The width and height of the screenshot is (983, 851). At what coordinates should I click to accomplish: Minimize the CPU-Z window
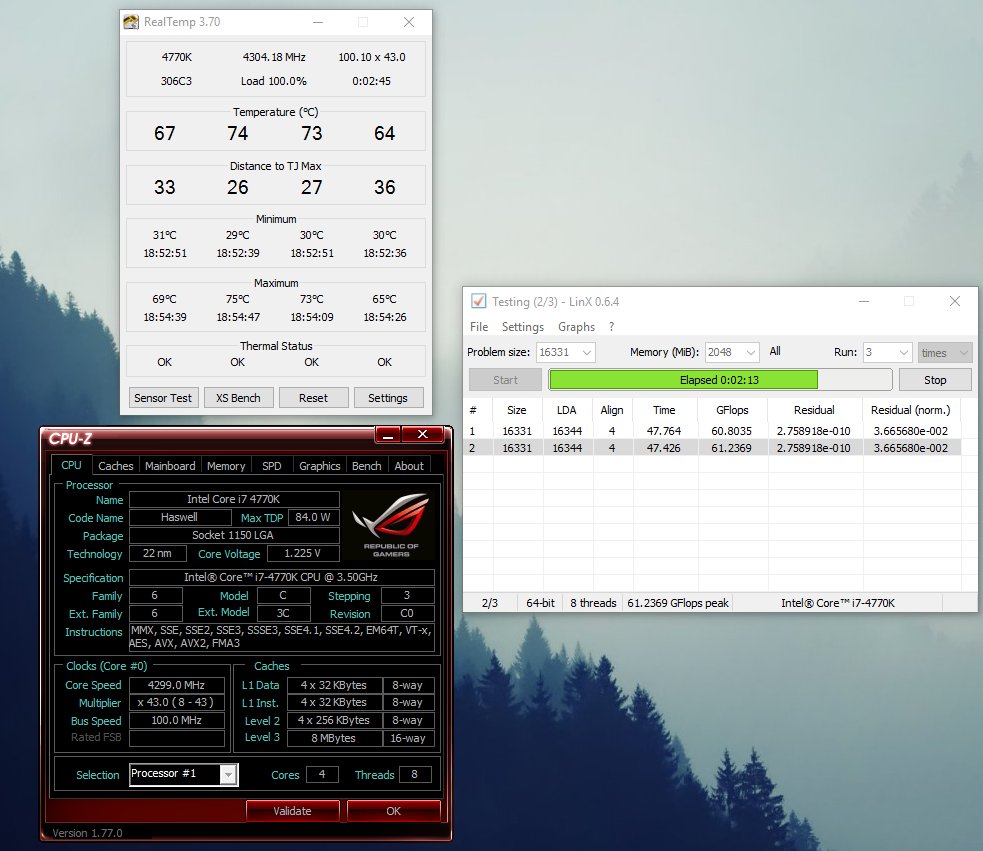tap(388, 435)
